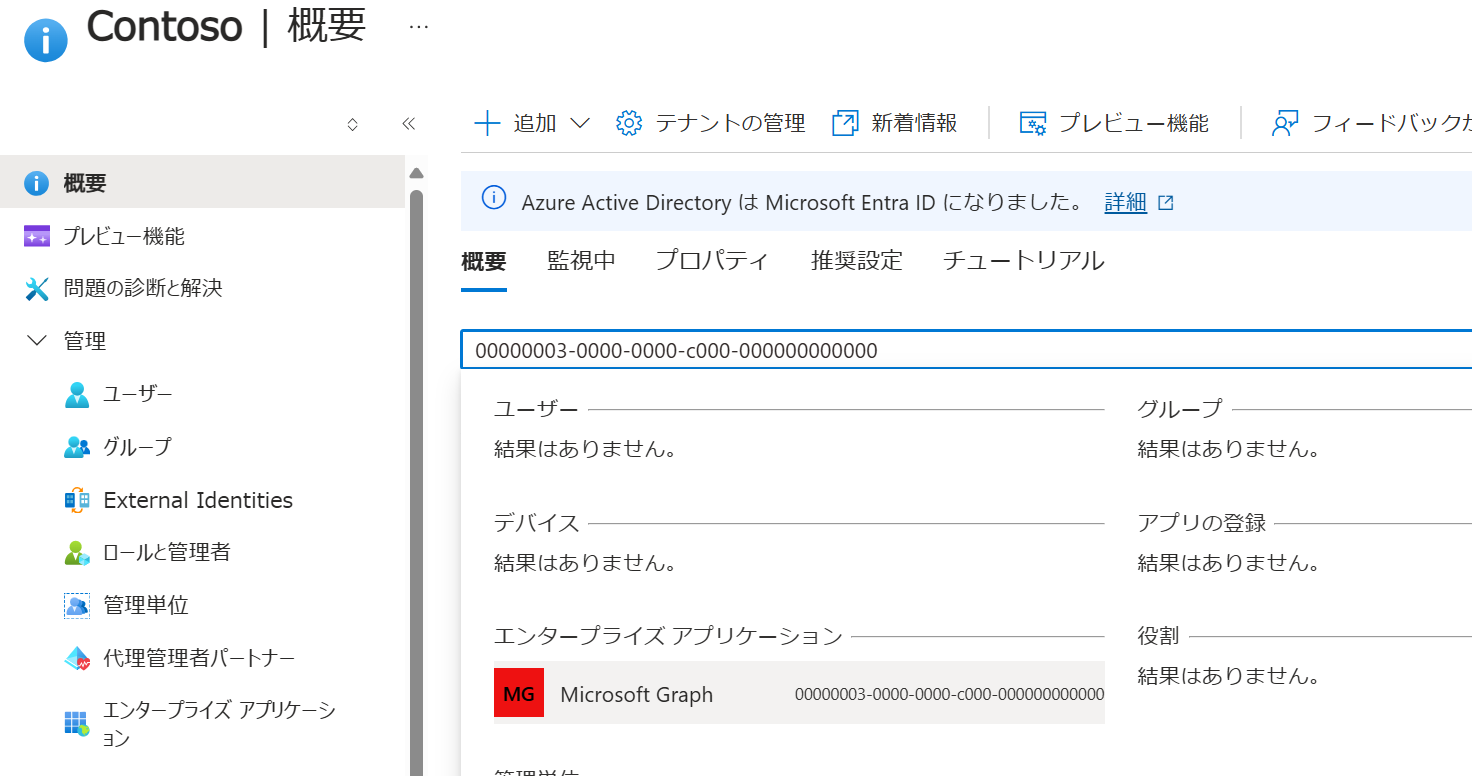Click the 代理管理者パートナー icon
Screen dimensions: 1472x776
(x=77, y=658)
